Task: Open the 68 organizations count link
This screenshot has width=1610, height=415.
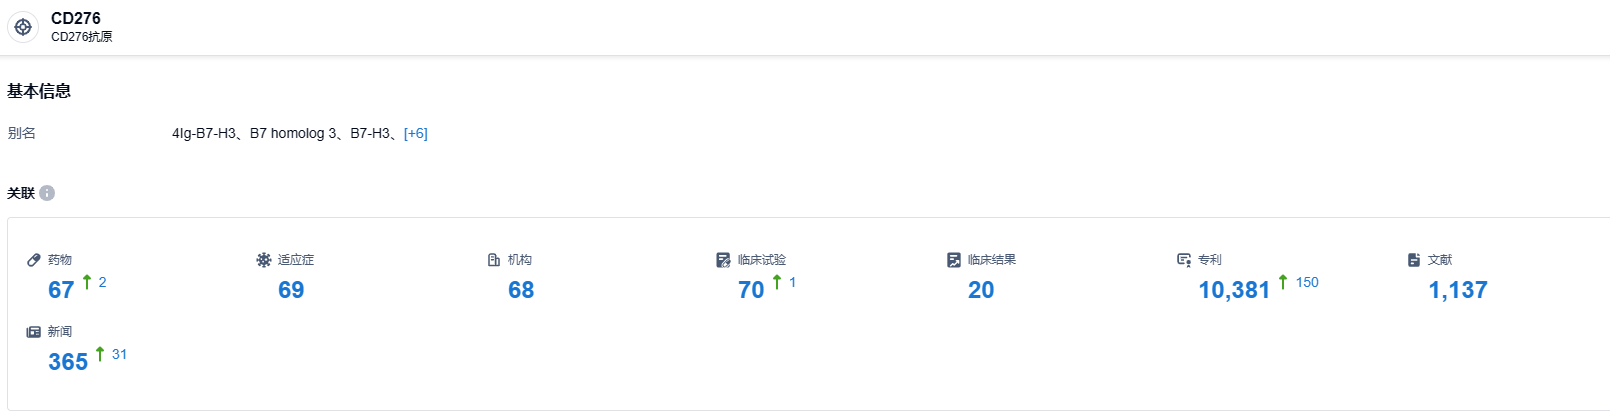Action: pyautogui.click(x=521, y=290)
